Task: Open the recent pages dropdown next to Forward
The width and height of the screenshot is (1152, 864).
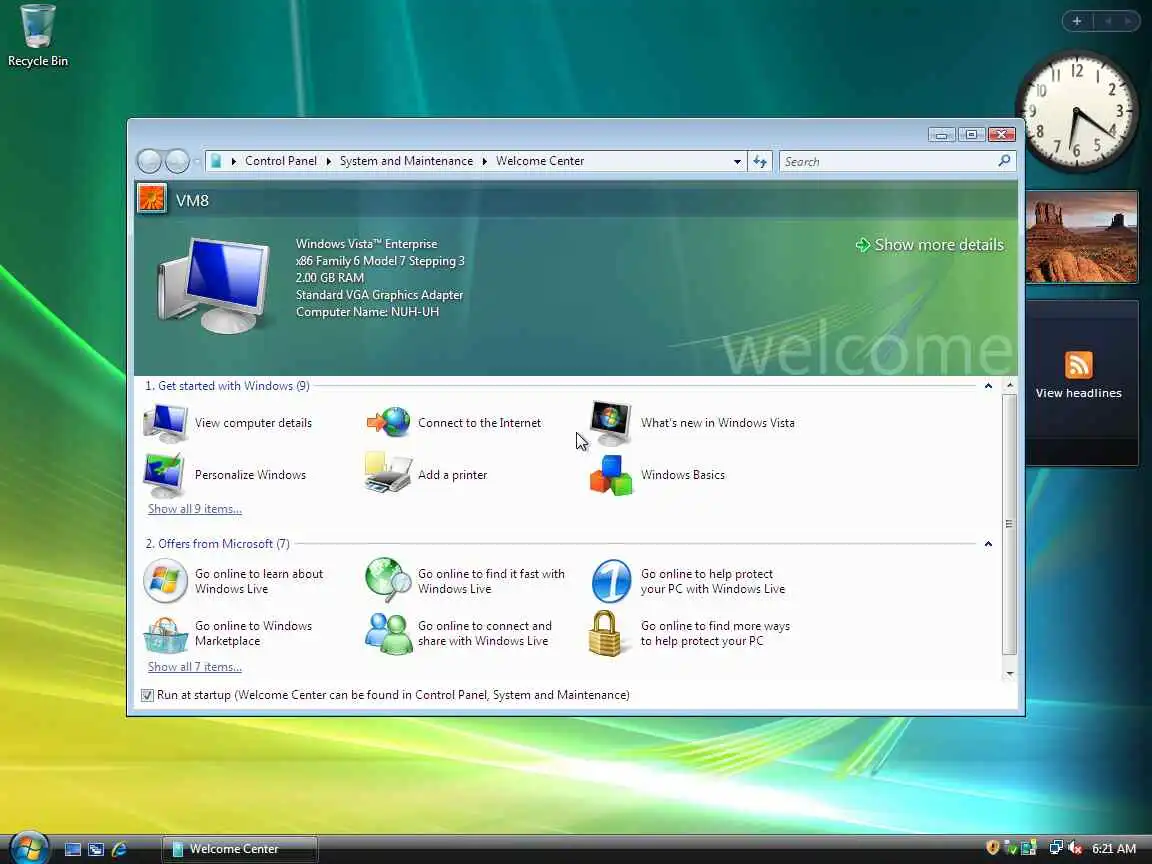Action: point(197,161)
